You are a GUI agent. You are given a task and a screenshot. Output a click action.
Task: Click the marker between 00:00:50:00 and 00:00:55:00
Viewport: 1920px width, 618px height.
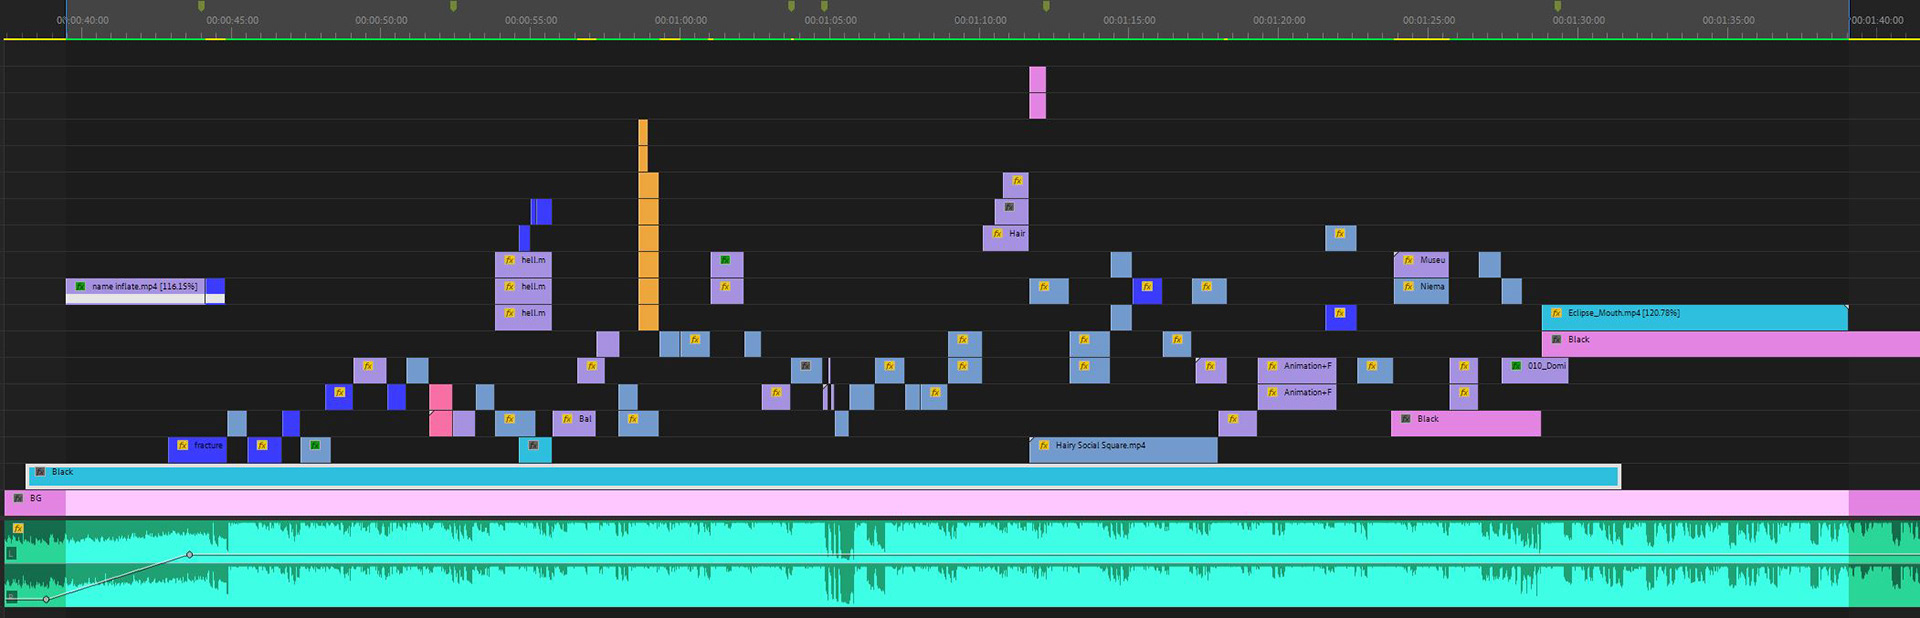(x=453, y=6)
